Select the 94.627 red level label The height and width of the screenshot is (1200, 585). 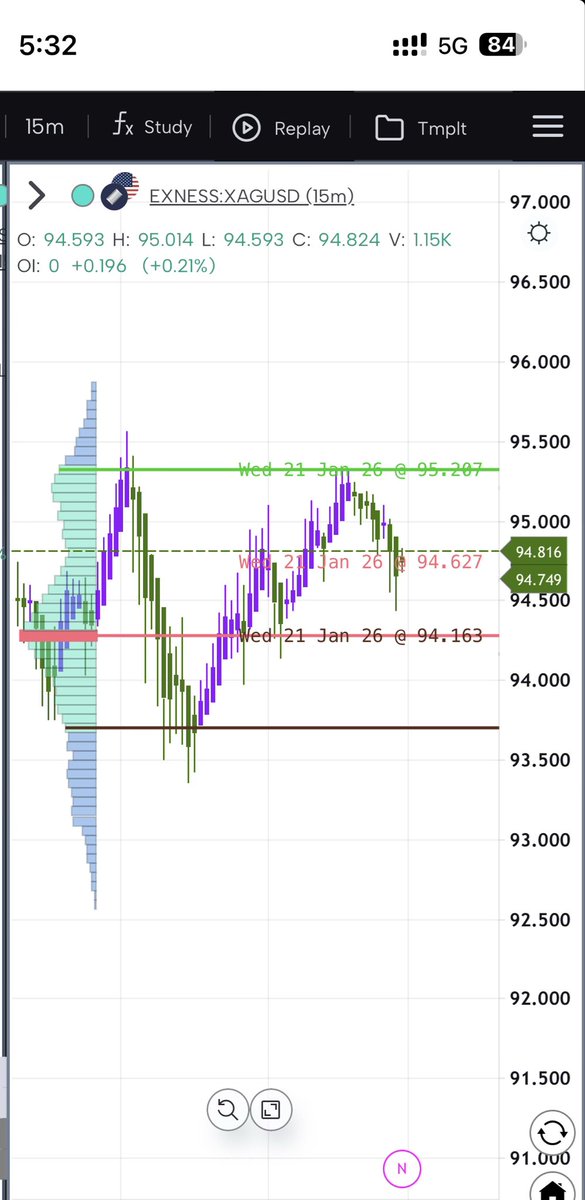click(360, 562)
